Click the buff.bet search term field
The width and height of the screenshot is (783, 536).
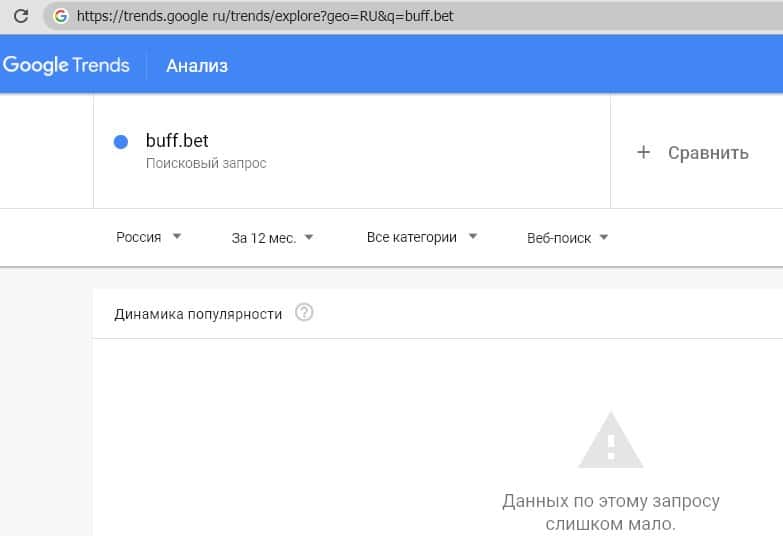[x=177, y=141]
